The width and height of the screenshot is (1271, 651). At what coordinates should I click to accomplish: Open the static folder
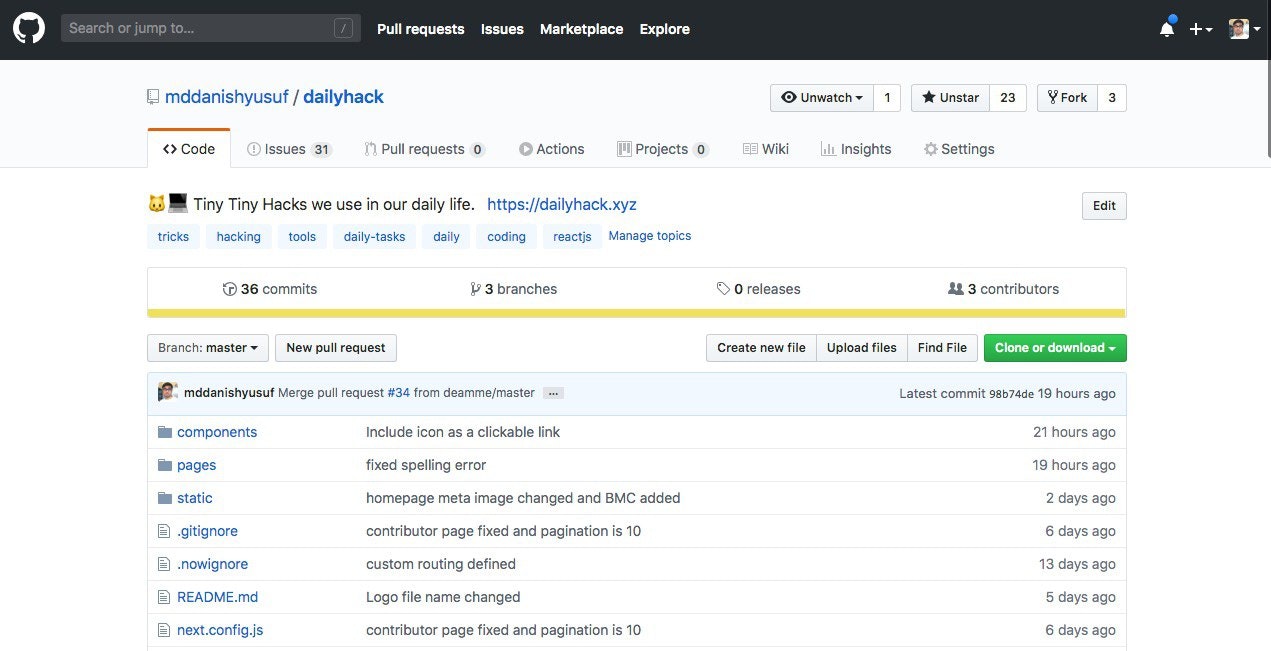195,498
